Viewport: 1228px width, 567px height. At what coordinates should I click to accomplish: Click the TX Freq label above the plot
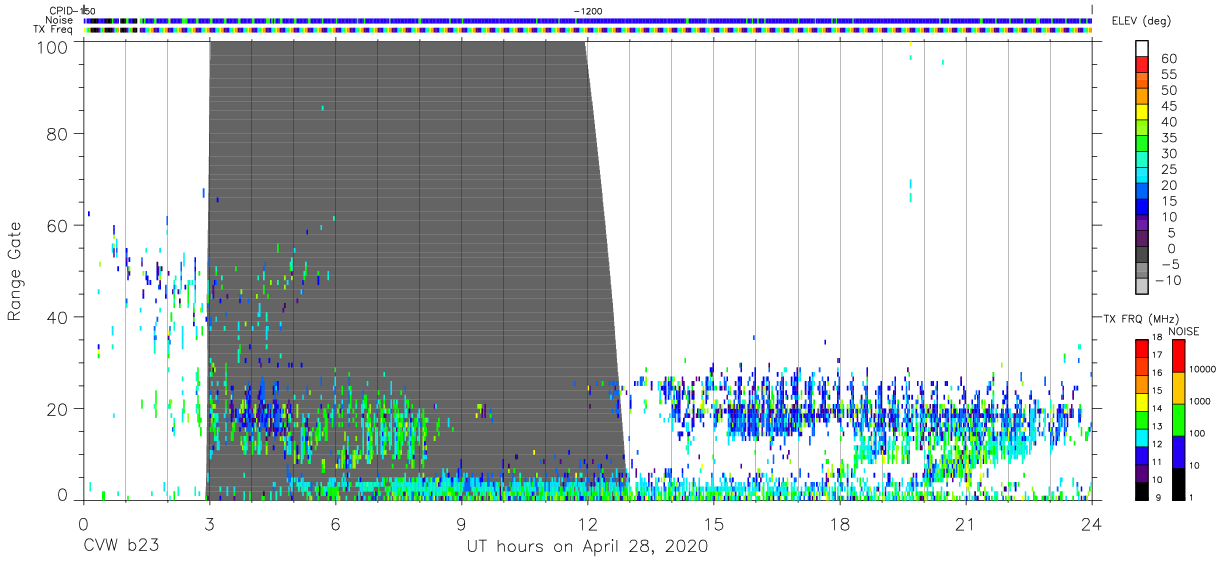pos(53,29)
